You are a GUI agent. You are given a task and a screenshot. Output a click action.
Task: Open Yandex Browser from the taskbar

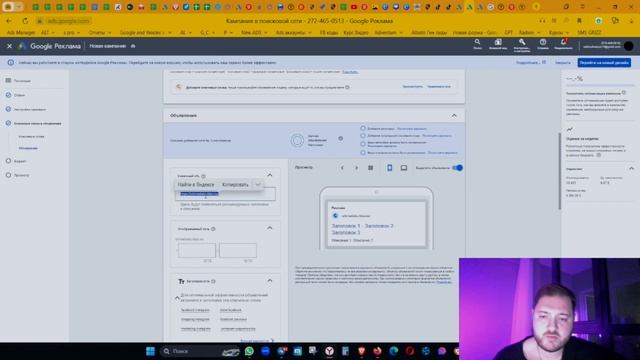pyautogui.click(x=329, y=351)
